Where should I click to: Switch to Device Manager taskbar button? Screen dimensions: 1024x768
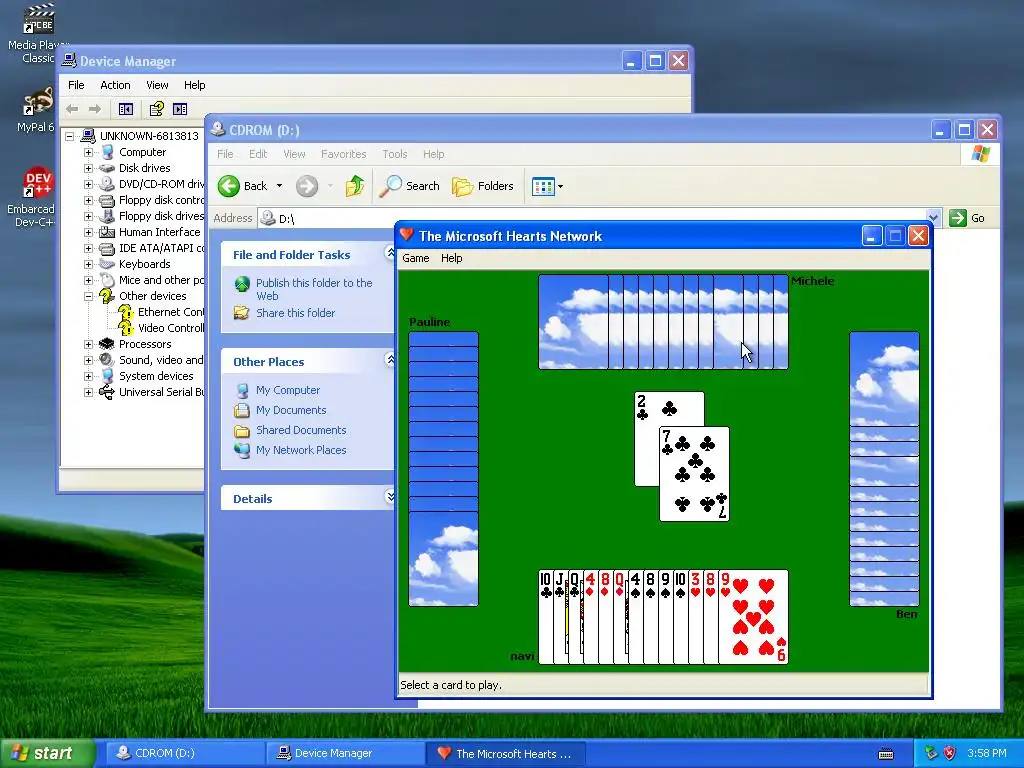(x=345, y=754)
